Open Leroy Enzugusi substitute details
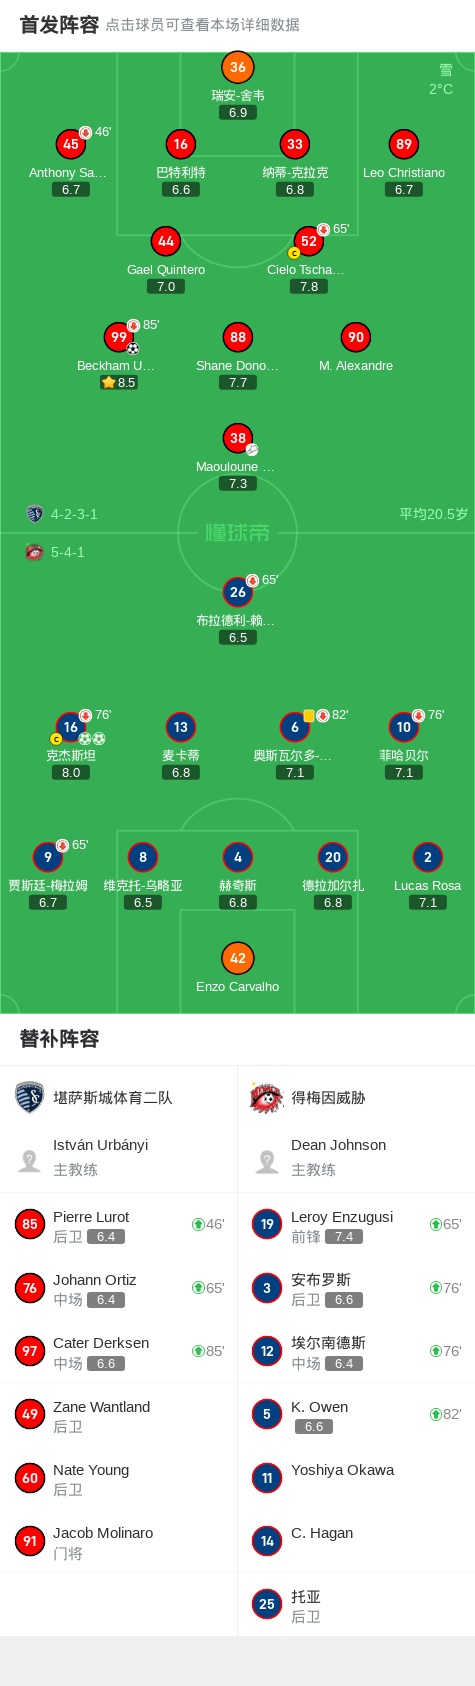The width and height of the screenshot is (475, 1686). click(x=356, y=1224)
